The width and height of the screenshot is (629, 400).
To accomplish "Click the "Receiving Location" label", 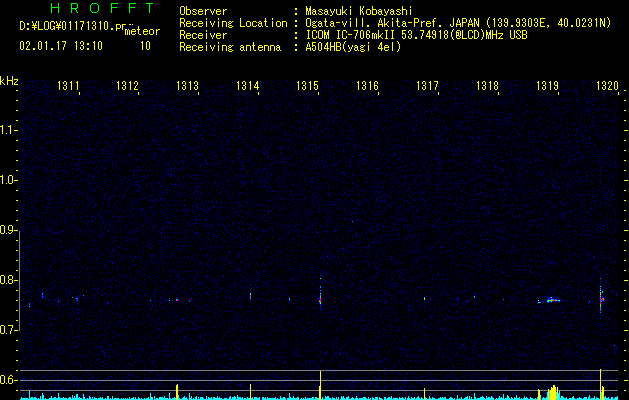I will click(x=233, y=23).
